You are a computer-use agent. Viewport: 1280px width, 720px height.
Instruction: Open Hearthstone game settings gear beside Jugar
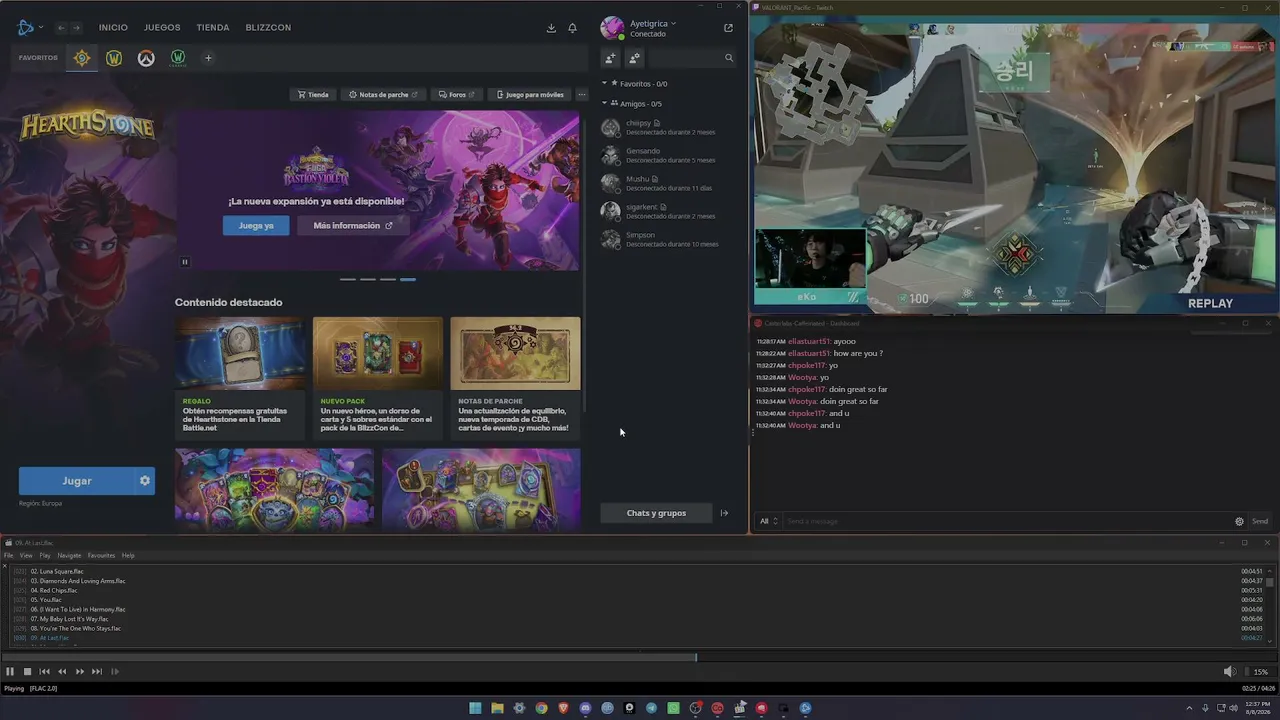145,481
